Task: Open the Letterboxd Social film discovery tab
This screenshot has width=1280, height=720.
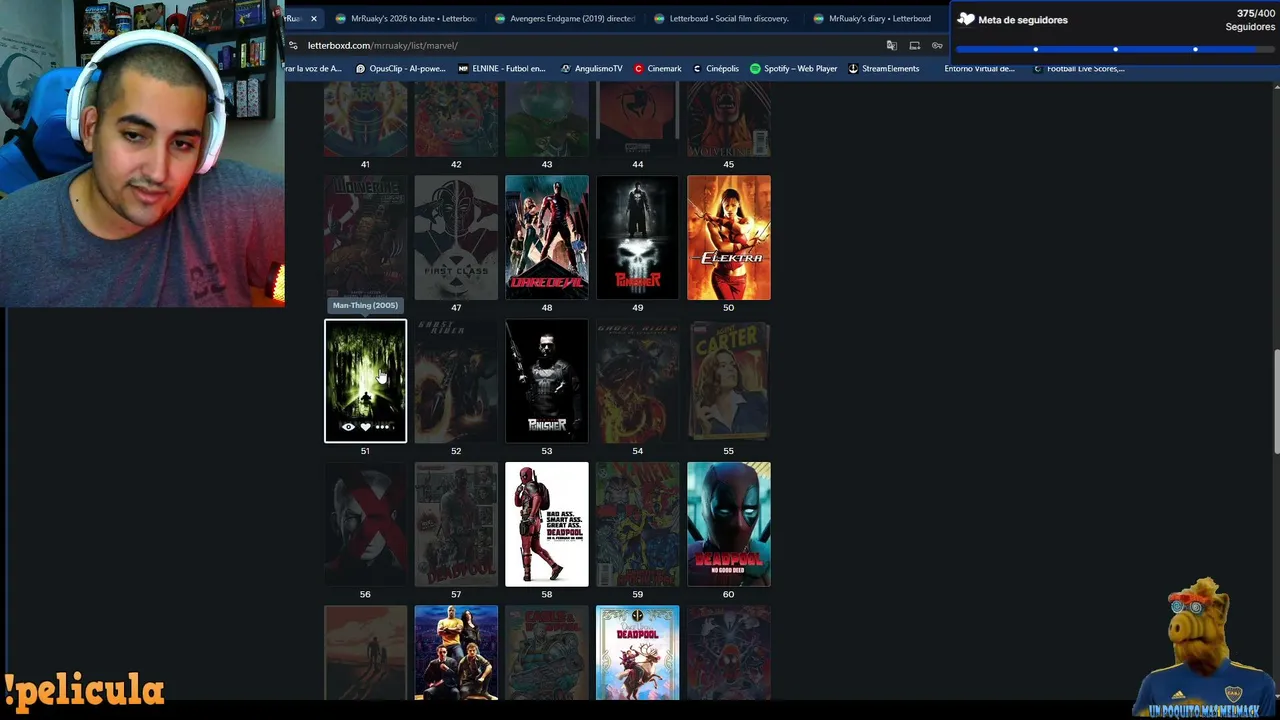Action: tap(724, 18)
